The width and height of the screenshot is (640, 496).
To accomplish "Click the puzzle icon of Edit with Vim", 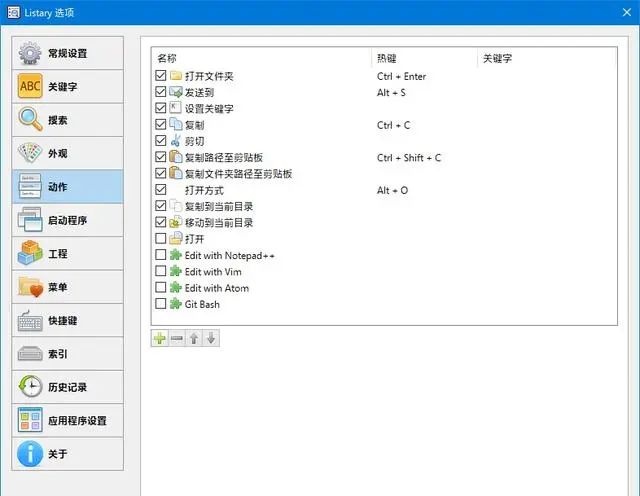I will click(176, 271).
